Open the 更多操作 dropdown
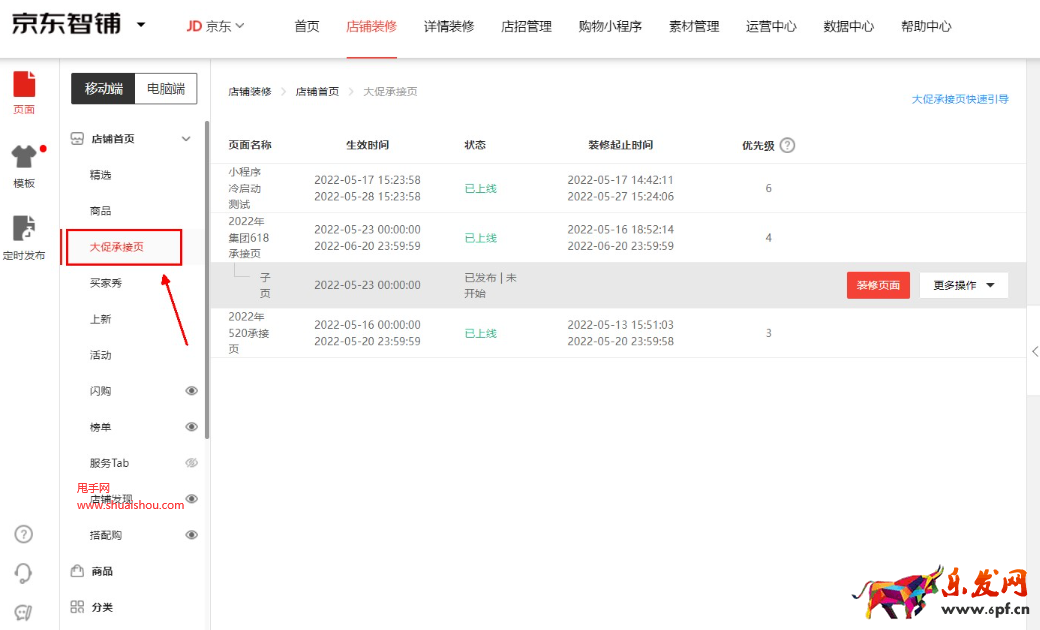 pyautogui.click(x=963, y=285)
